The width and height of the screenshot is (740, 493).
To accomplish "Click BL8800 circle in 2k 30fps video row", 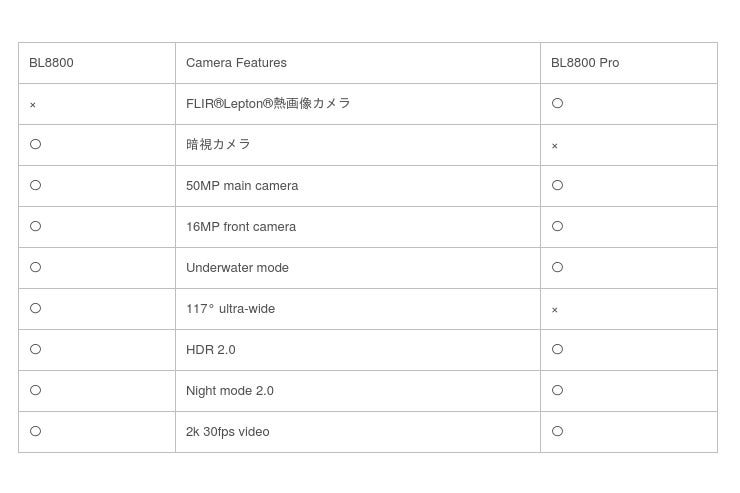I will [x=35, y=431].
